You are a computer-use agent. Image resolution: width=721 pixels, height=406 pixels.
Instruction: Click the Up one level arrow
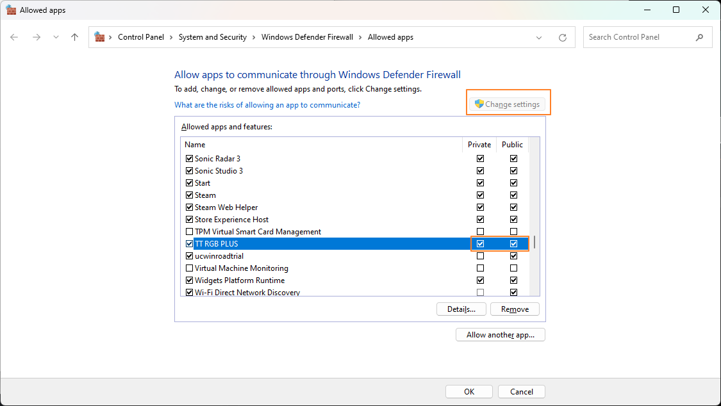pos(74,38)
